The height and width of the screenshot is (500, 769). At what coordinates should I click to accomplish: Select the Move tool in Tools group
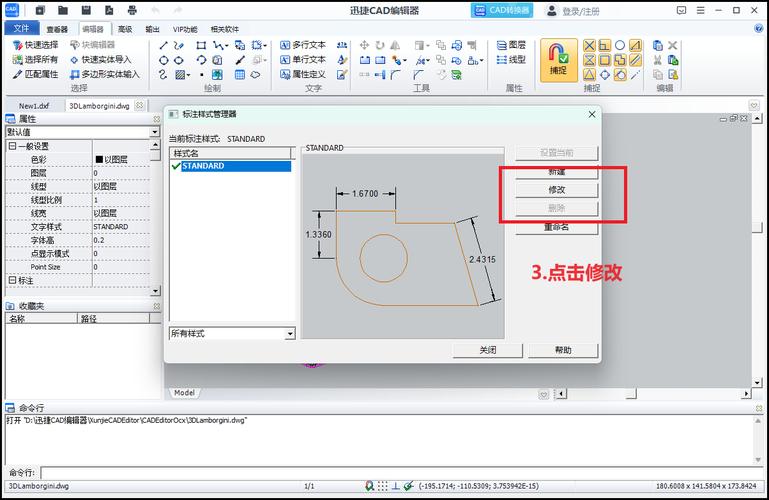[364, 46]
